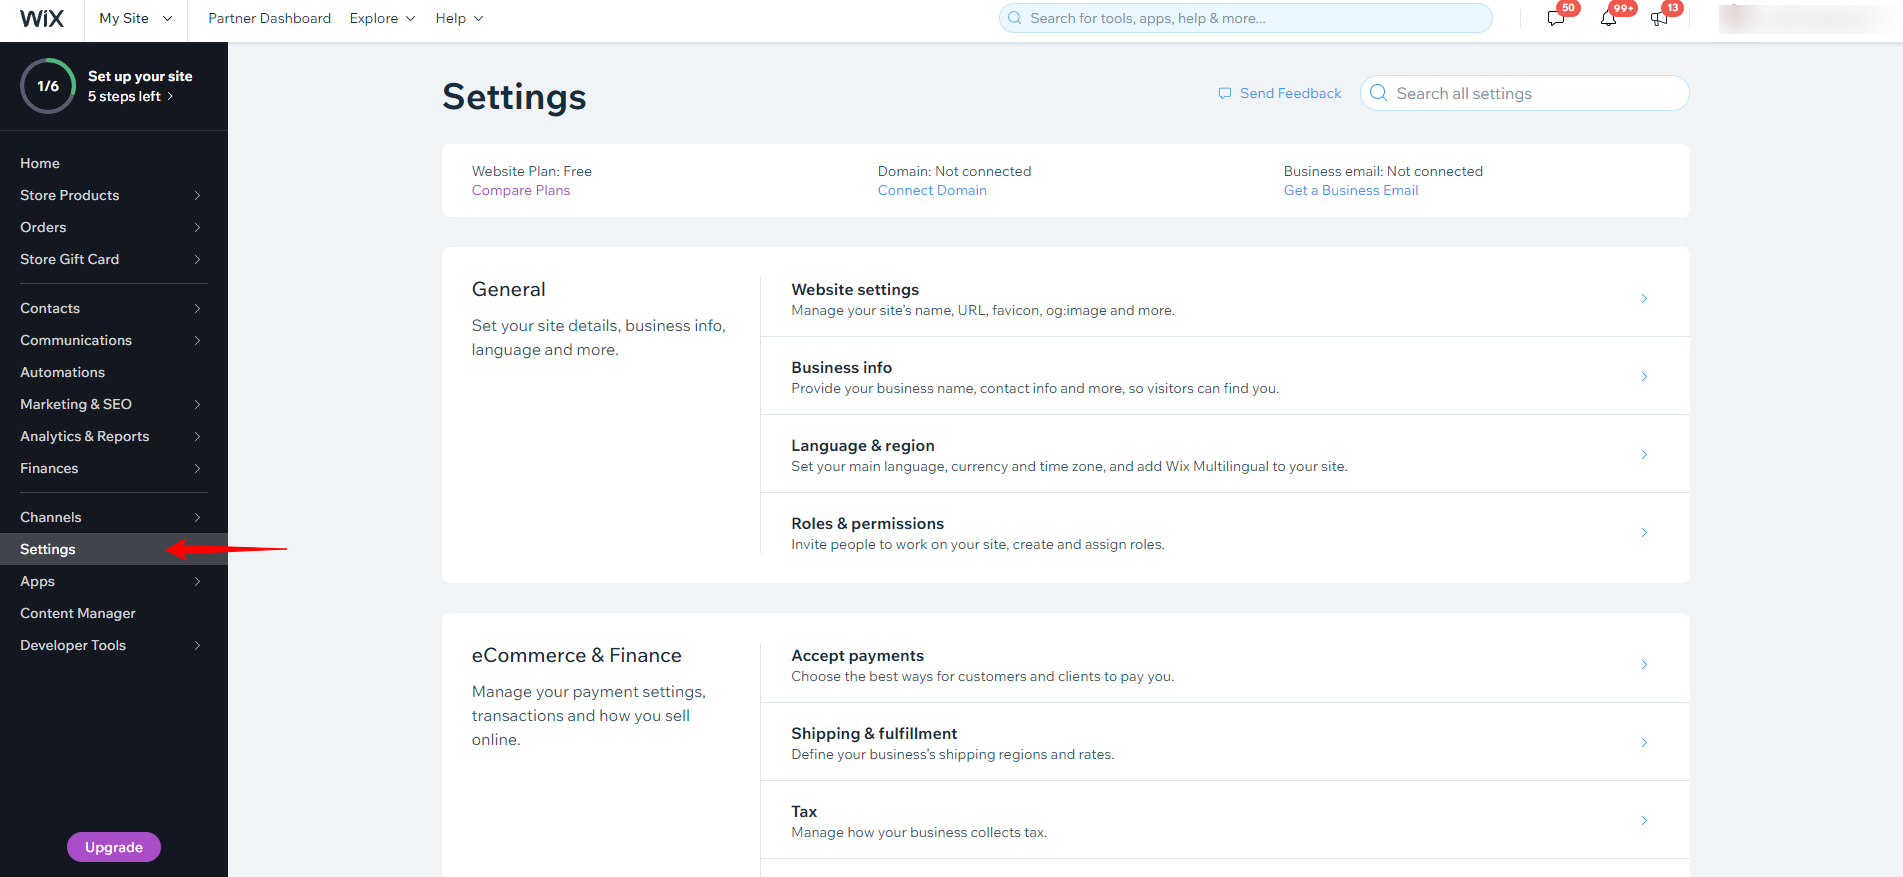Open the Help dropdown menu
This screenshot has height=877, width=1903.
pos(459,18)
